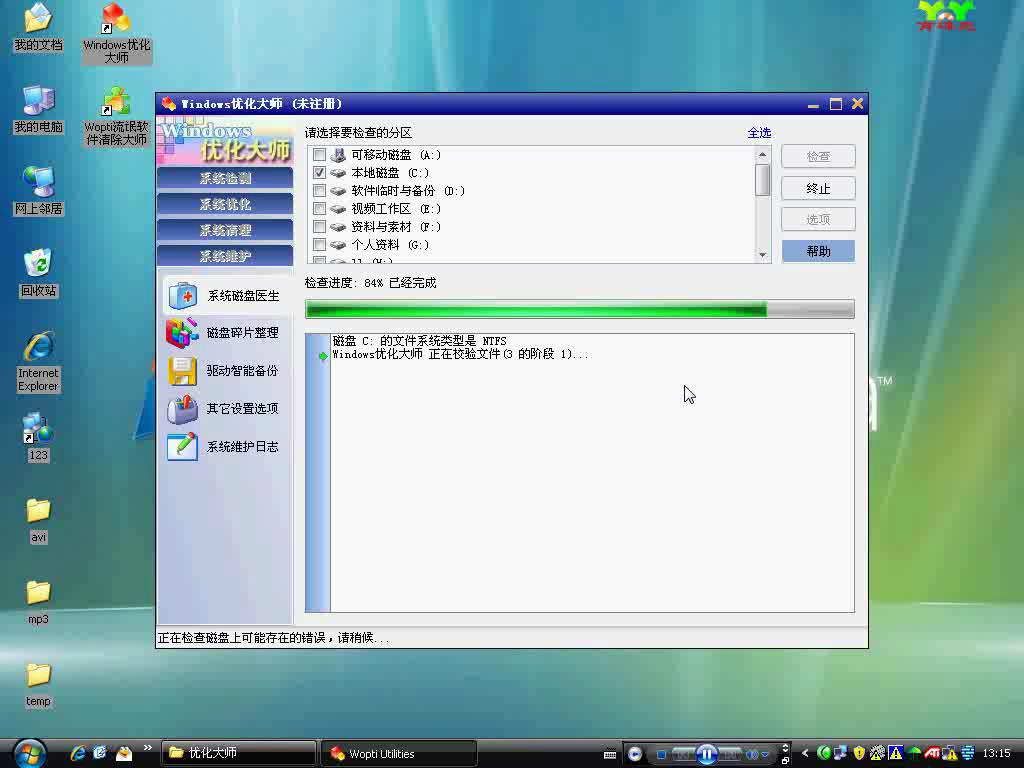The height and width of the screenshot is (768, 1024).
Task: Click the disk check progress bar
Action: [580, 310]
